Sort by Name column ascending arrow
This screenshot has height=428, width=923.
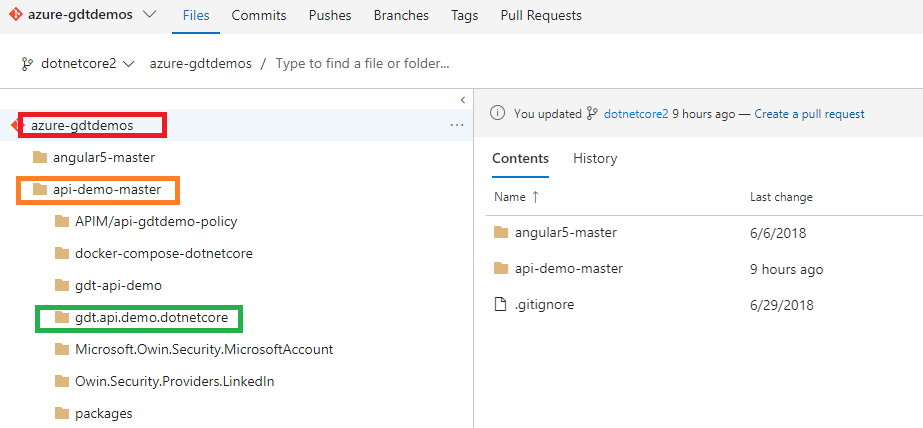pos(535,197)
